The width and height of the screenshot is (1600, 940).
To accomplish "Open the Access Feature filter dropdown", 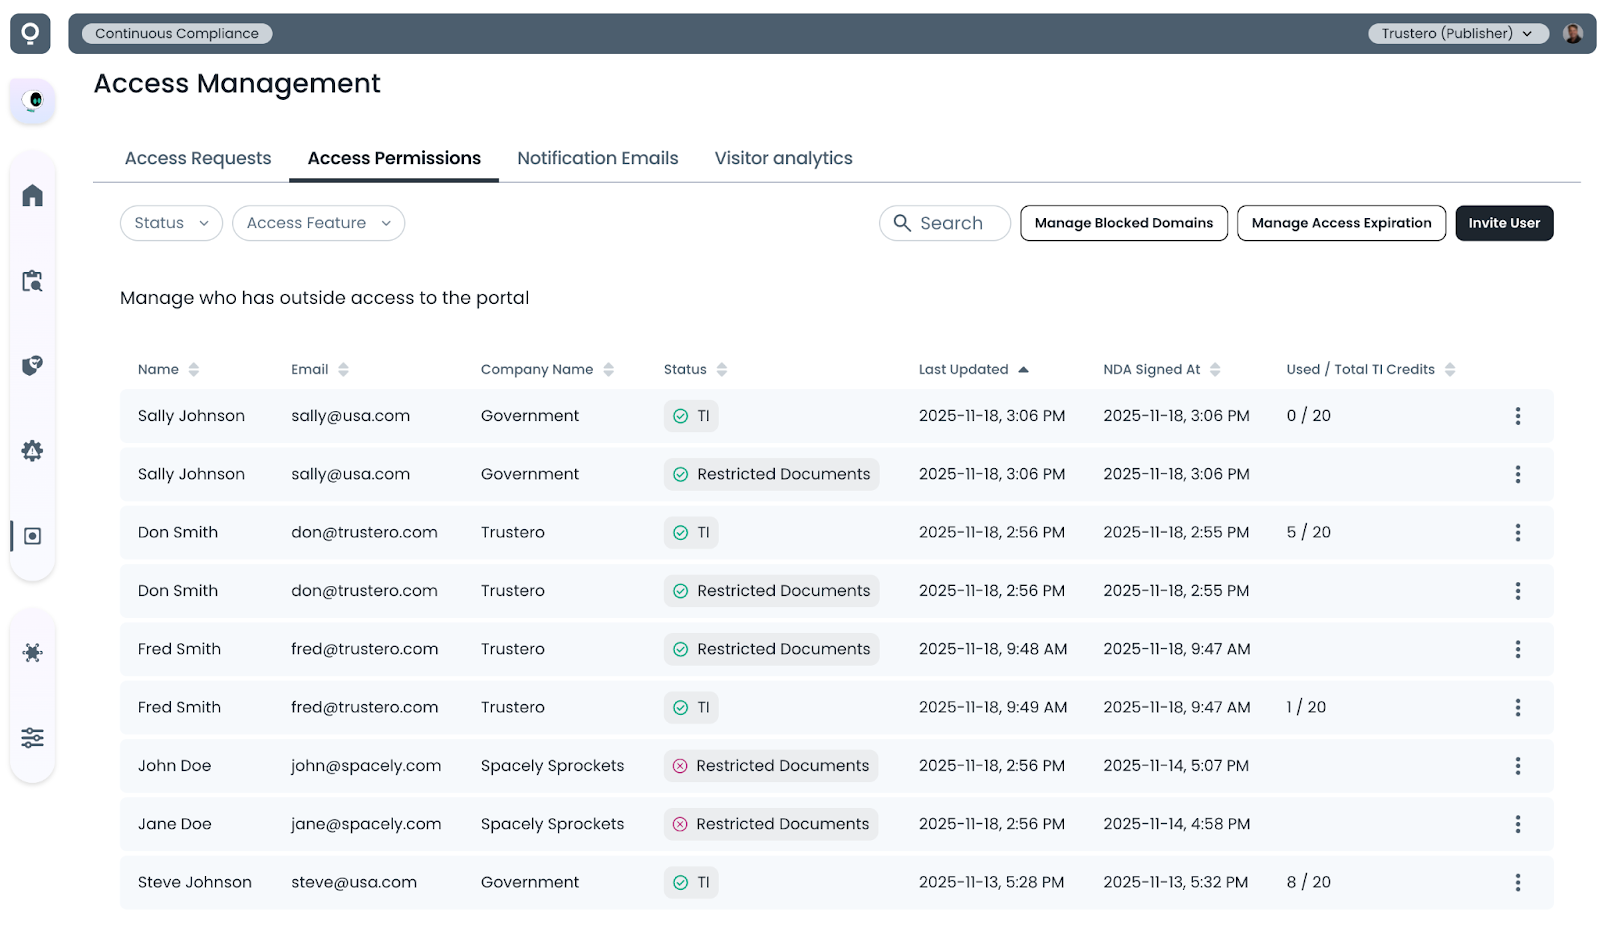I will [x=318, y=223].
